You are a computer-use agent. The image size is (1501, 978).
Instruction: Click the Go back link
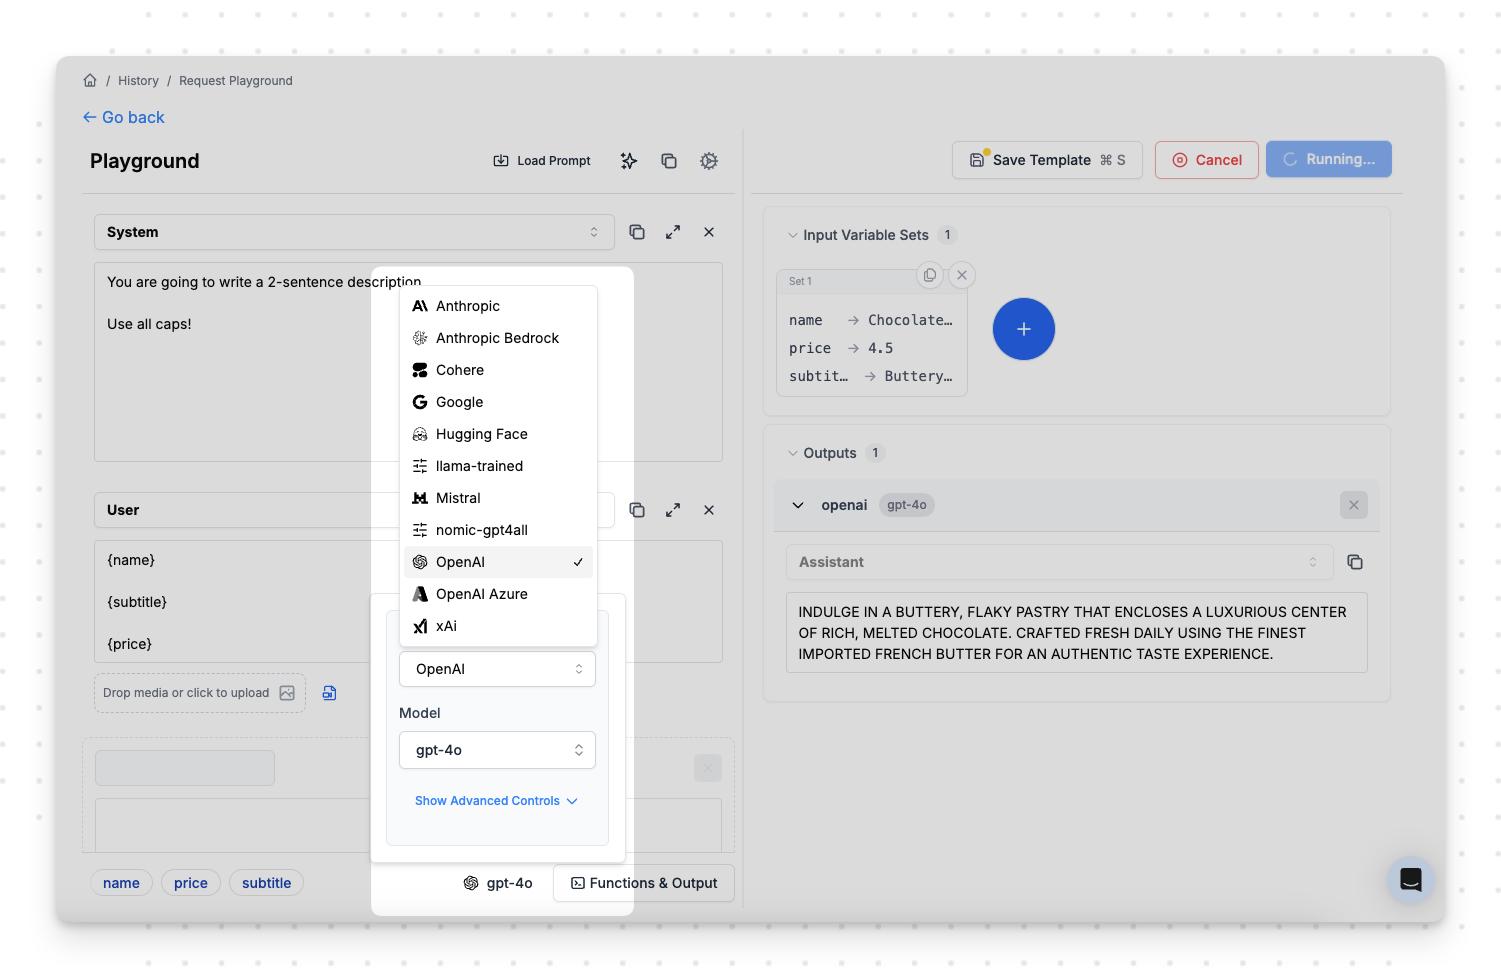[x=123, y=117]
